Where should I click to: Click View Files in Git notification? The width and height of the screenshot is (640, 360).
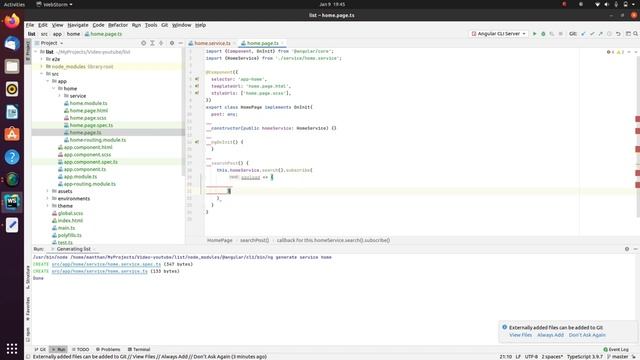point(520,335)
